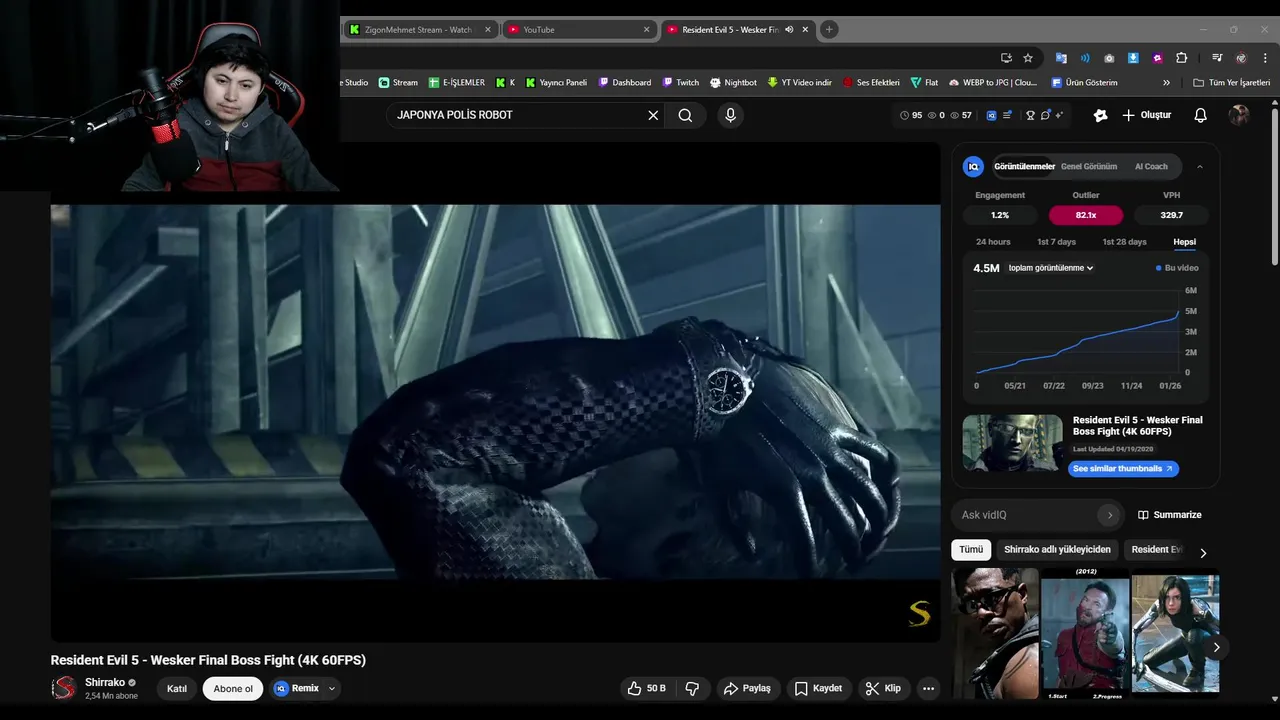Focus the Ask vidIQ input field
This screenshot has width=1280, height=720.
(1025, 515)
